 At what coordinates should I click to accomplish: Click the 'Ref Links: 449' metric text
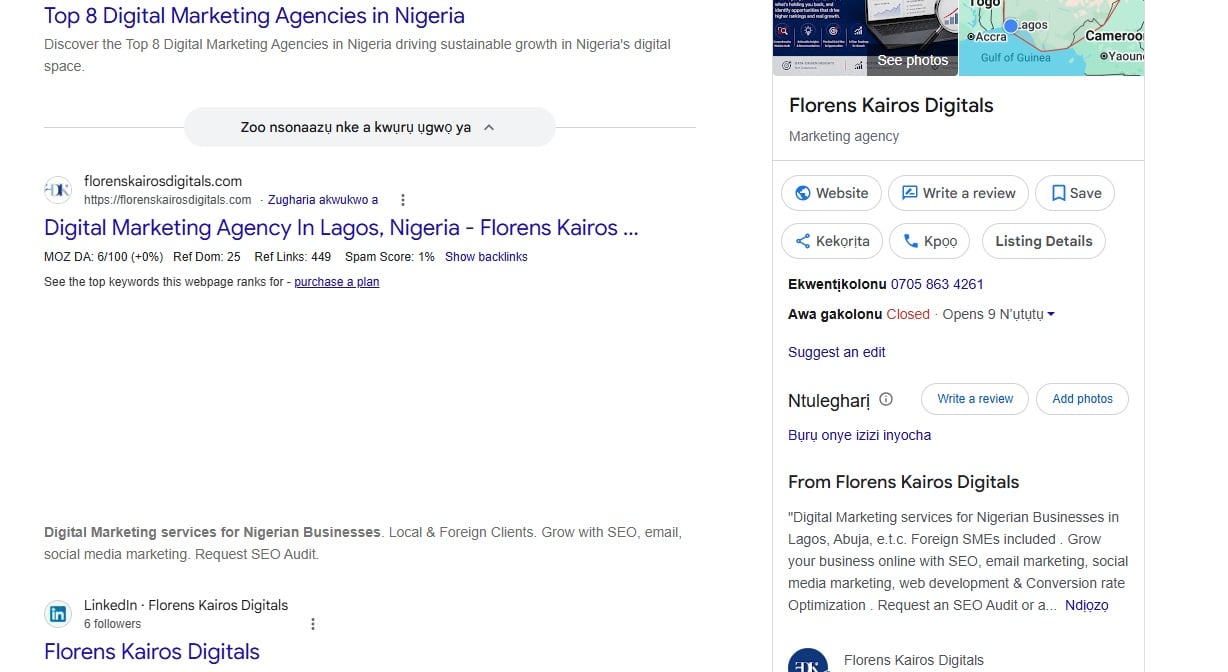point(292,257)
